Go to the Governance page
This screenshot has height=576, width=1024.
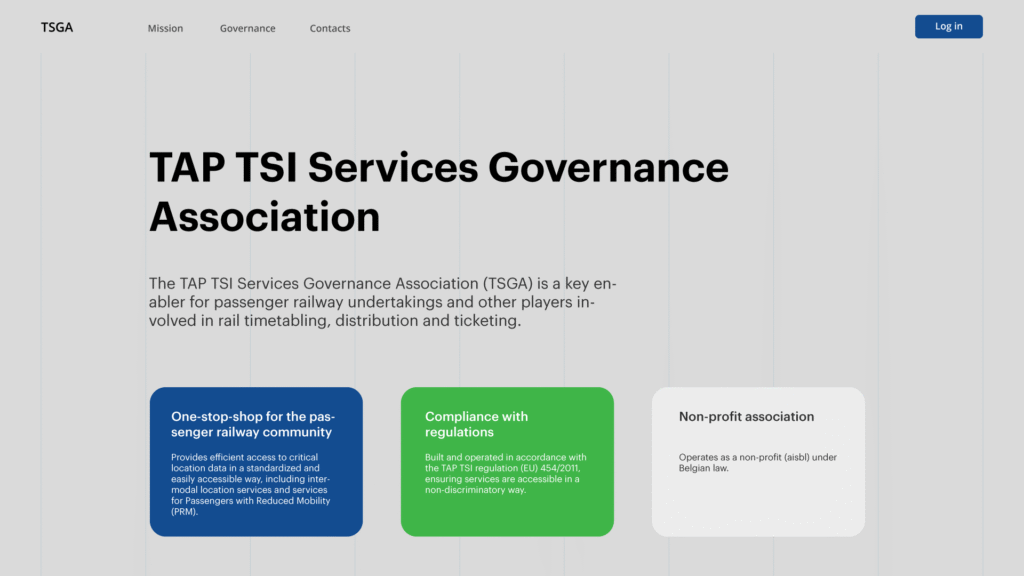pos(247,28)
